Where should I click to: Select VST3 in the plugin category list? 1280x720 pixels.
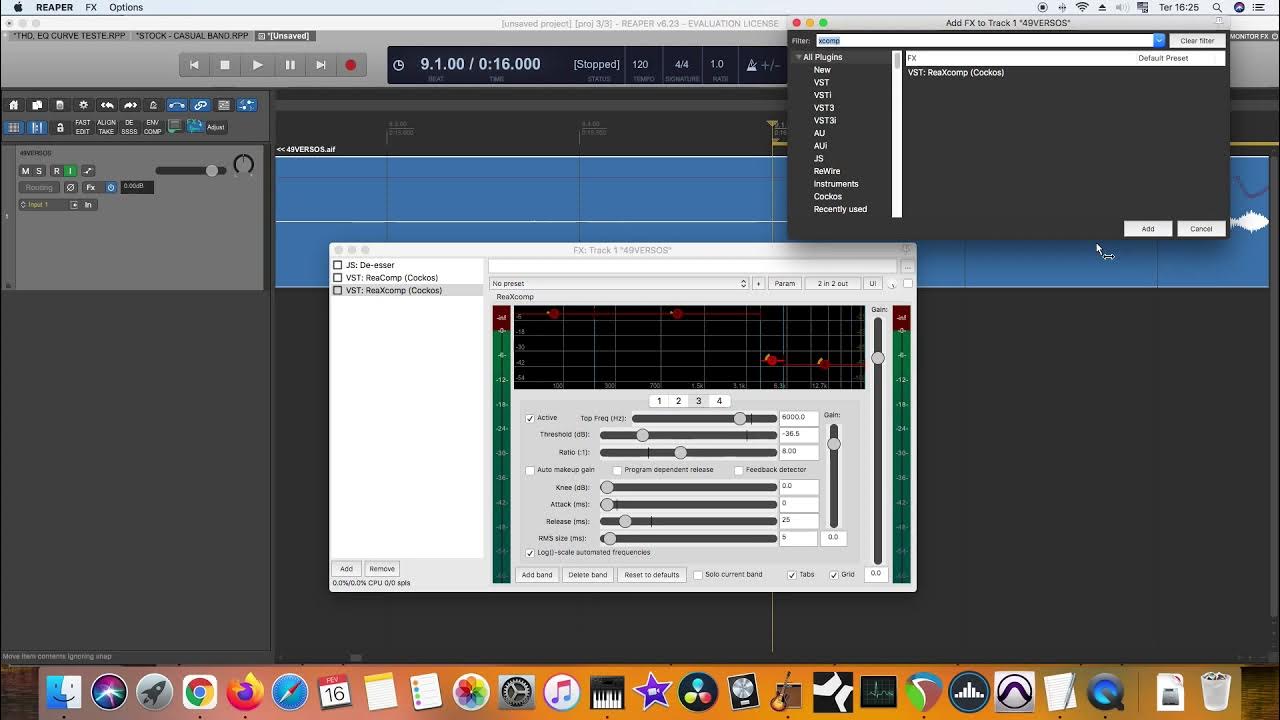(x=824, y=108)
